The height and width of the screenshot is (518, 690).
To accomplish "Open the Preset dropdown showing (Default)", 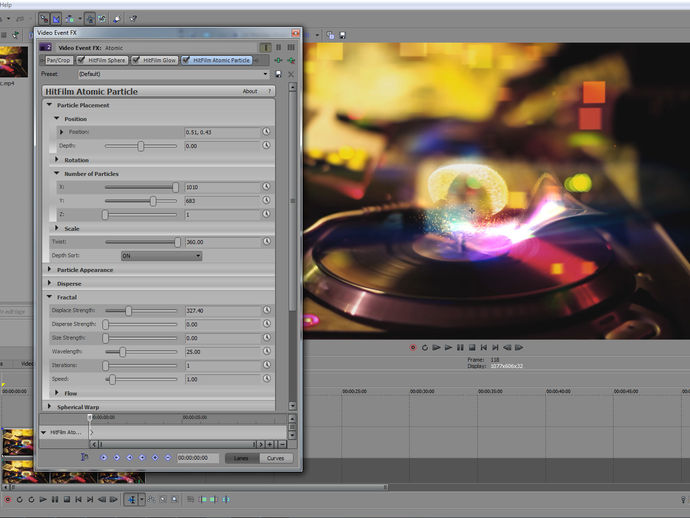I will click(173, 74).
